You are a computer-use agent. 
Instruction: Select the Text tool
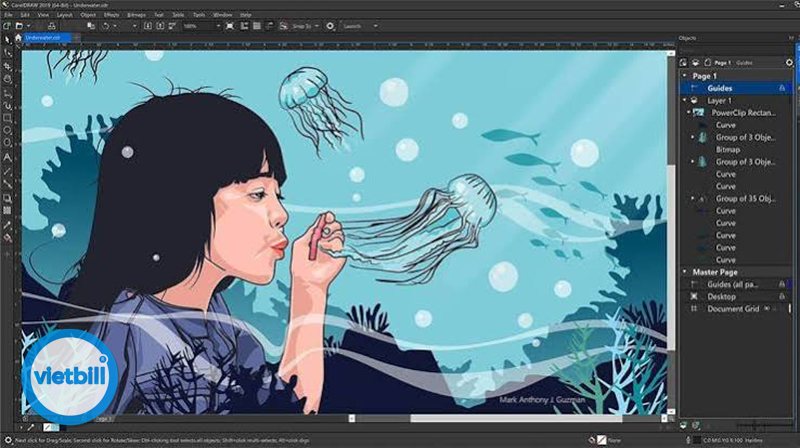pyautogui.click(x=7, y=158)
